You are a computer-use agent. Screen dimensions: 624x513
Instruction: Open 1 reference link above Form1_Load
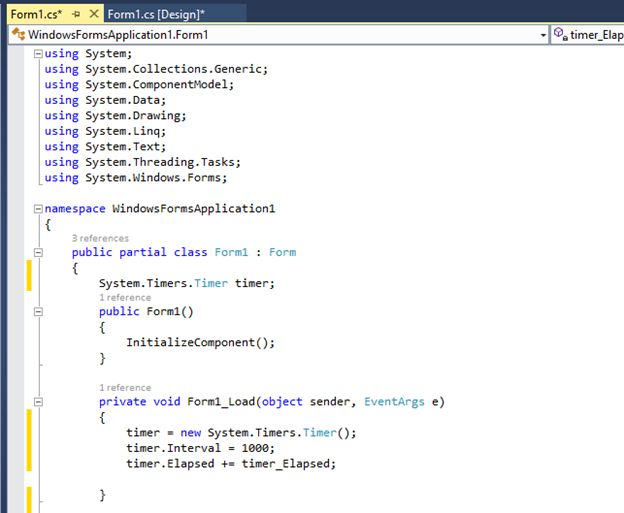(x=125, y=388)
